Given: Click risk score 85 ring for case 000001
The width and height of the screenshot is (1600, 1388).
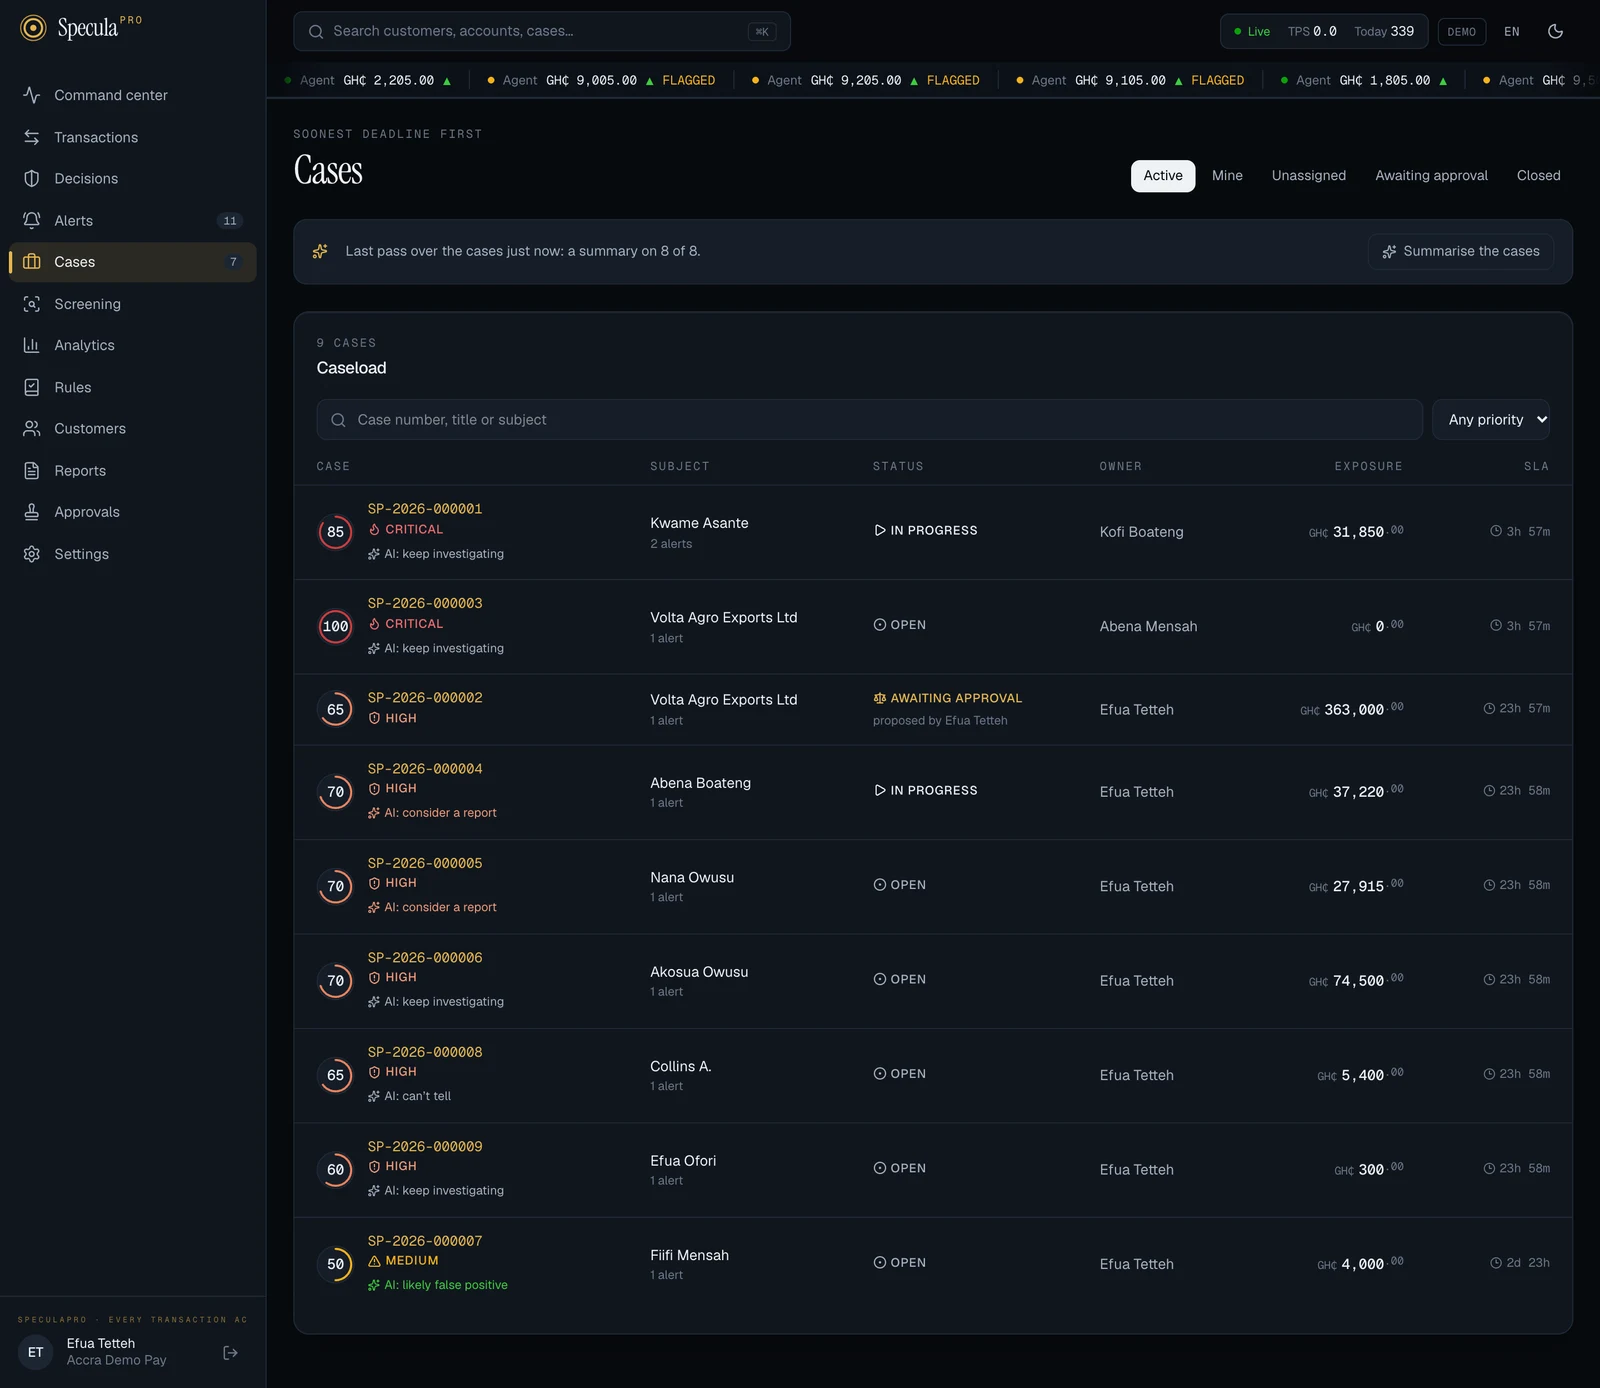Looking at the screenshot, I should click(x=336, y=532).
